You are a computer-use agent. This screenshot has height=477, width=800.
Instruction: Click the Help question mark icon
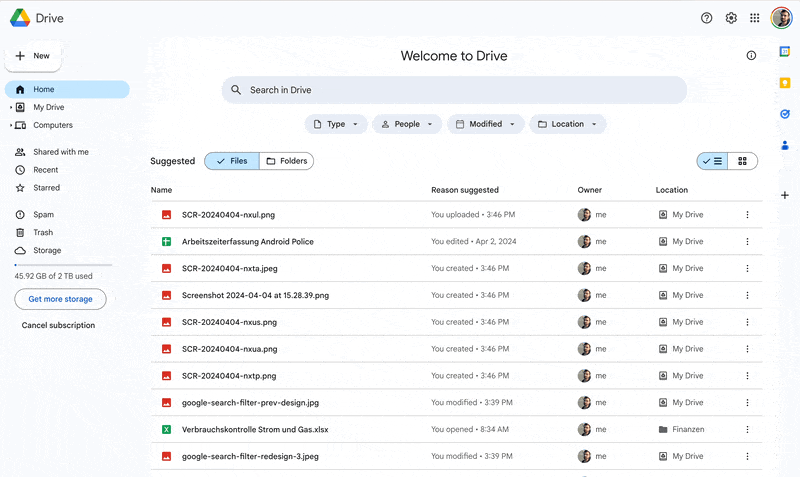(707, 18)
